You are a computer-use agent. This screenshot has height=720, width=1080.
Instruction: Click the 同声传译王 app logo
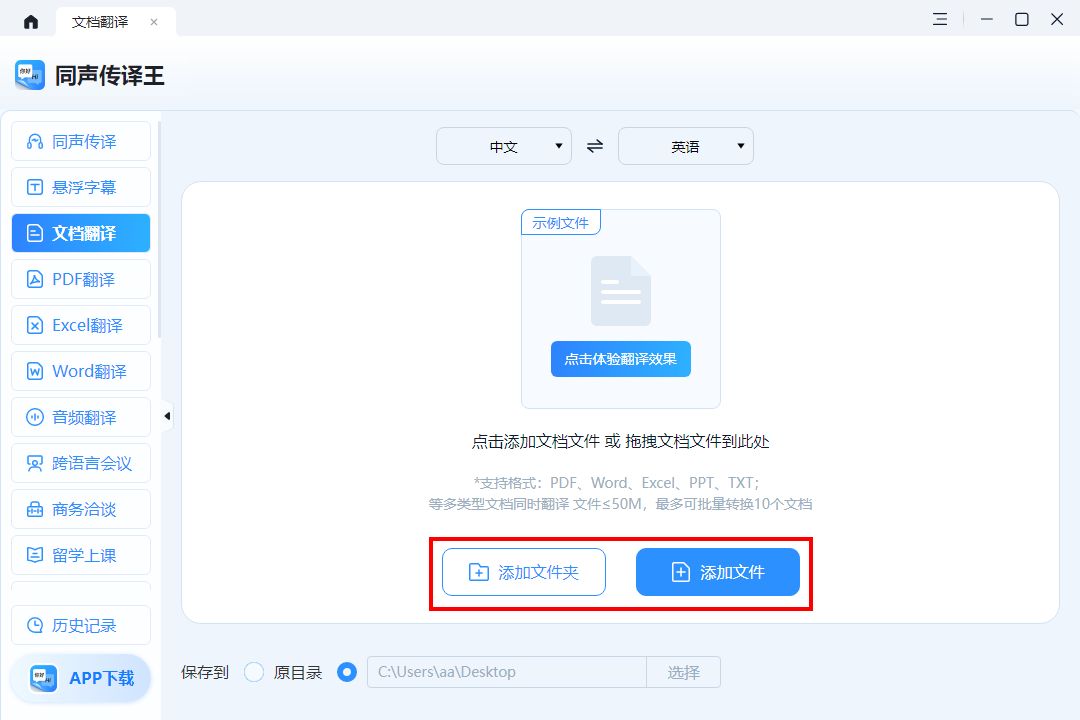click(x=30, y=74)
